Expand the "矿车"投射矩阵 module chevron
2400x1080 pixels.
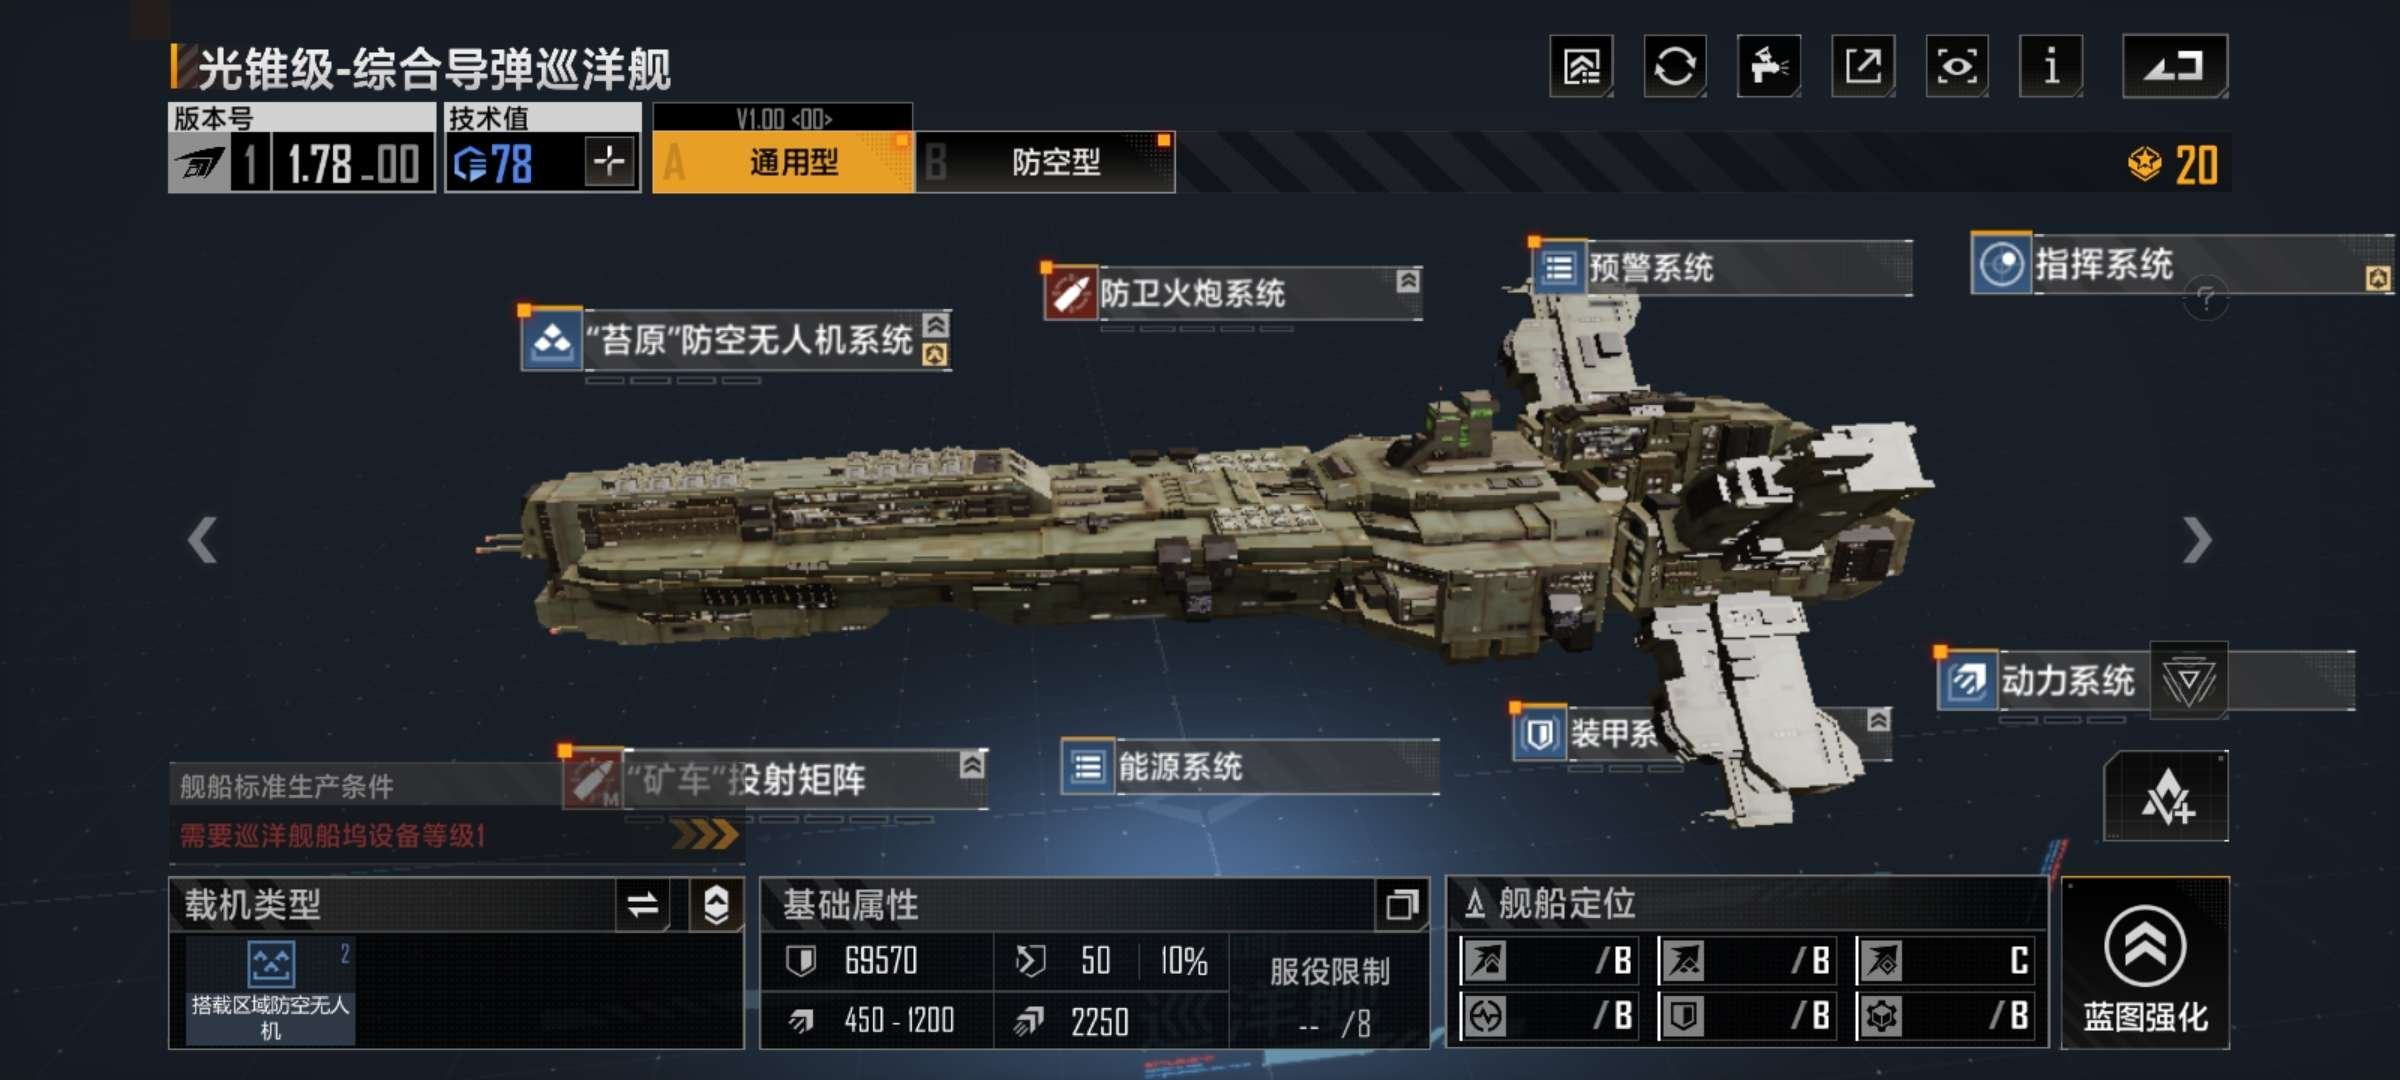pyautogui.click(x=972, y=766)
